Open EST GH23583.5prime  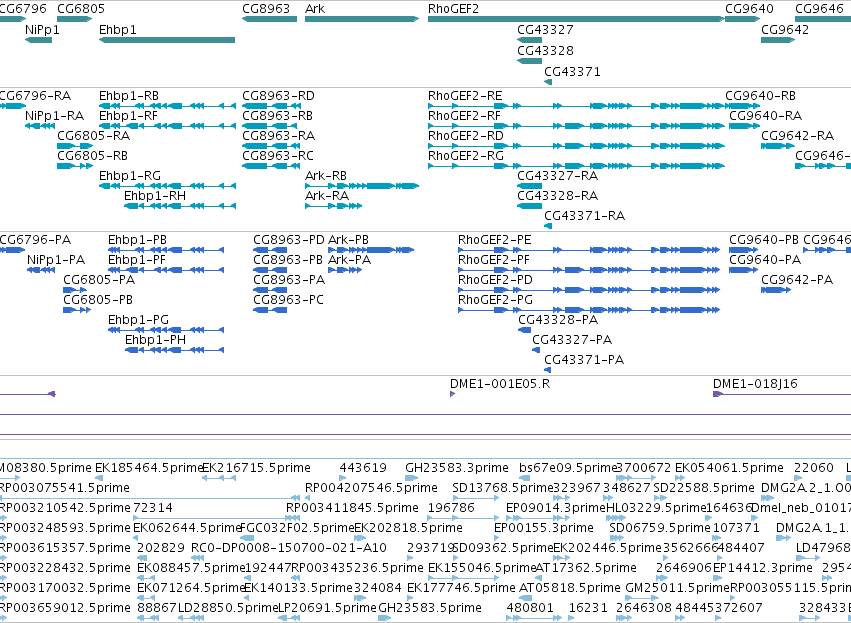pyautogui.click(x=429, y=608)
